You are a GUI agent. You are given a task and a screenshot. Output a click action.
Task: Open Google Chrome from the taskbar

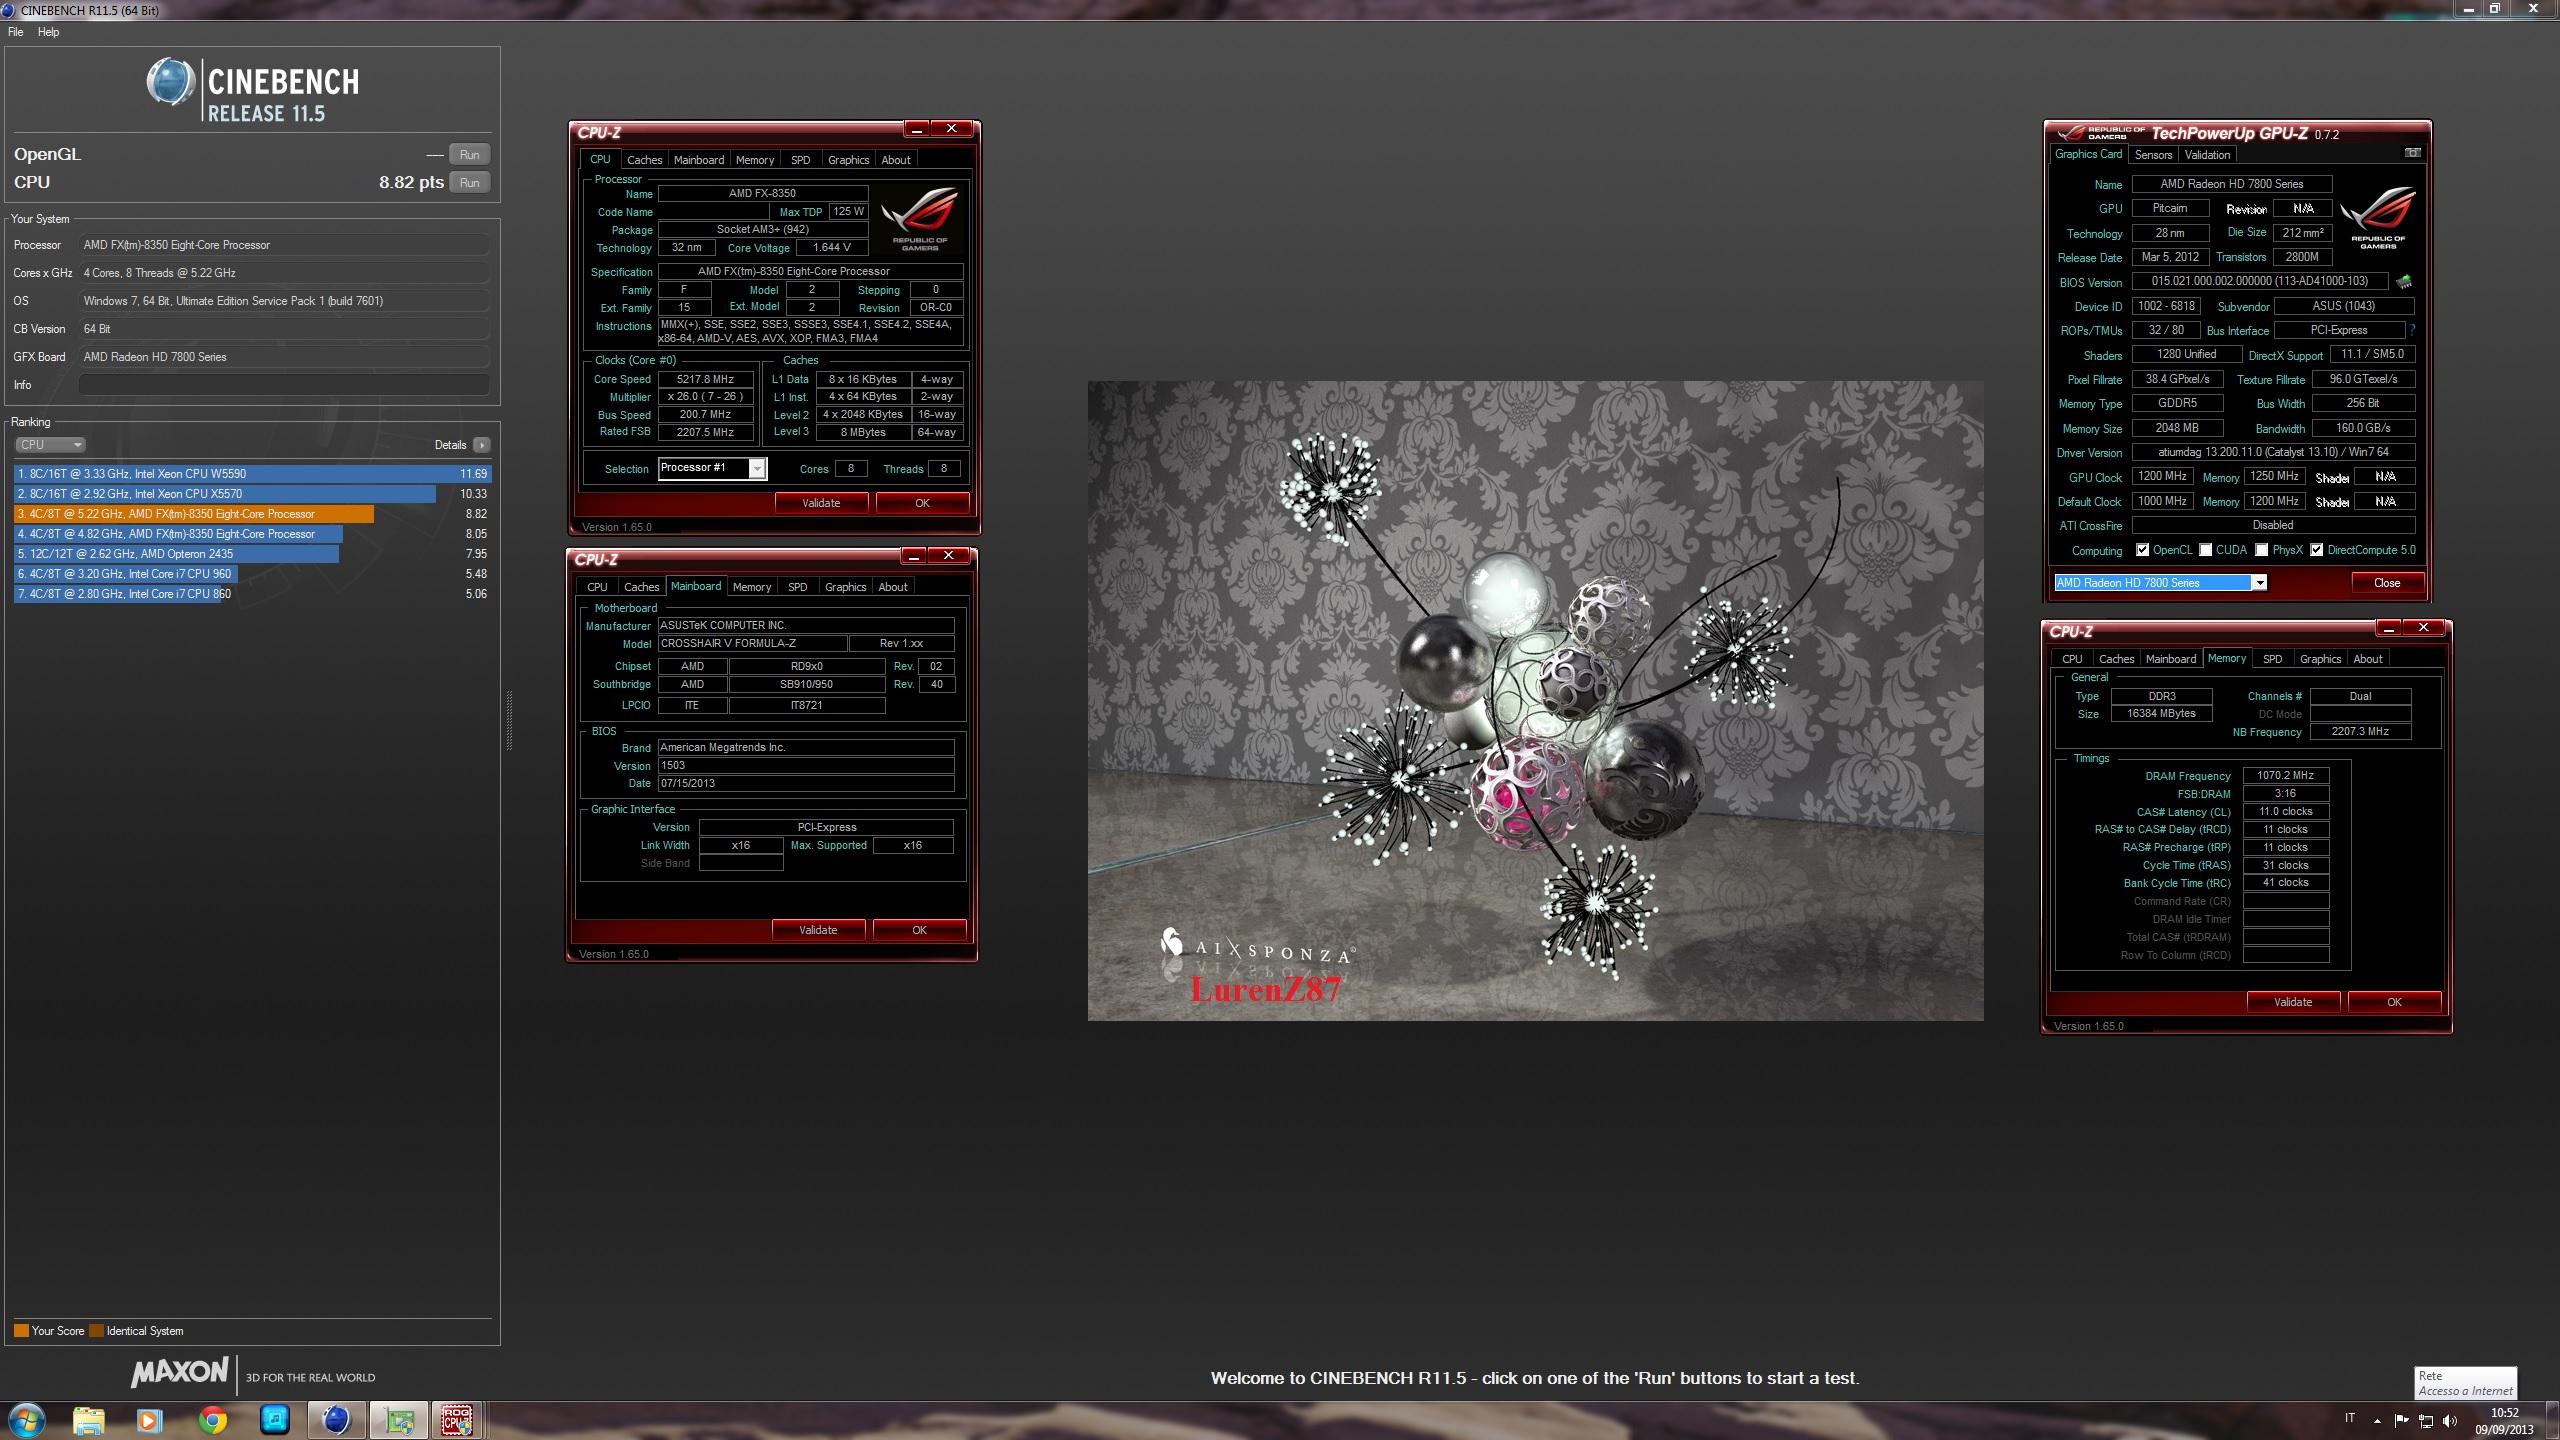coord(212,1420)
